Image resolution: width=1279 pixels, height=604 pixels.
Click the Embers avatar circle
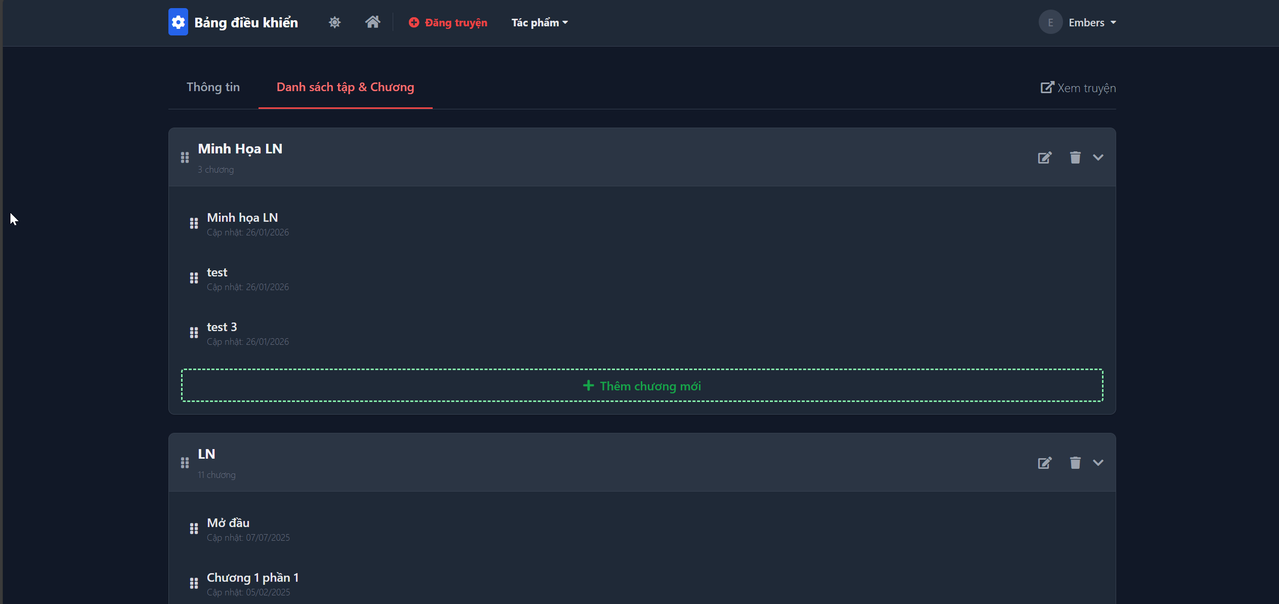(1050, 22)
